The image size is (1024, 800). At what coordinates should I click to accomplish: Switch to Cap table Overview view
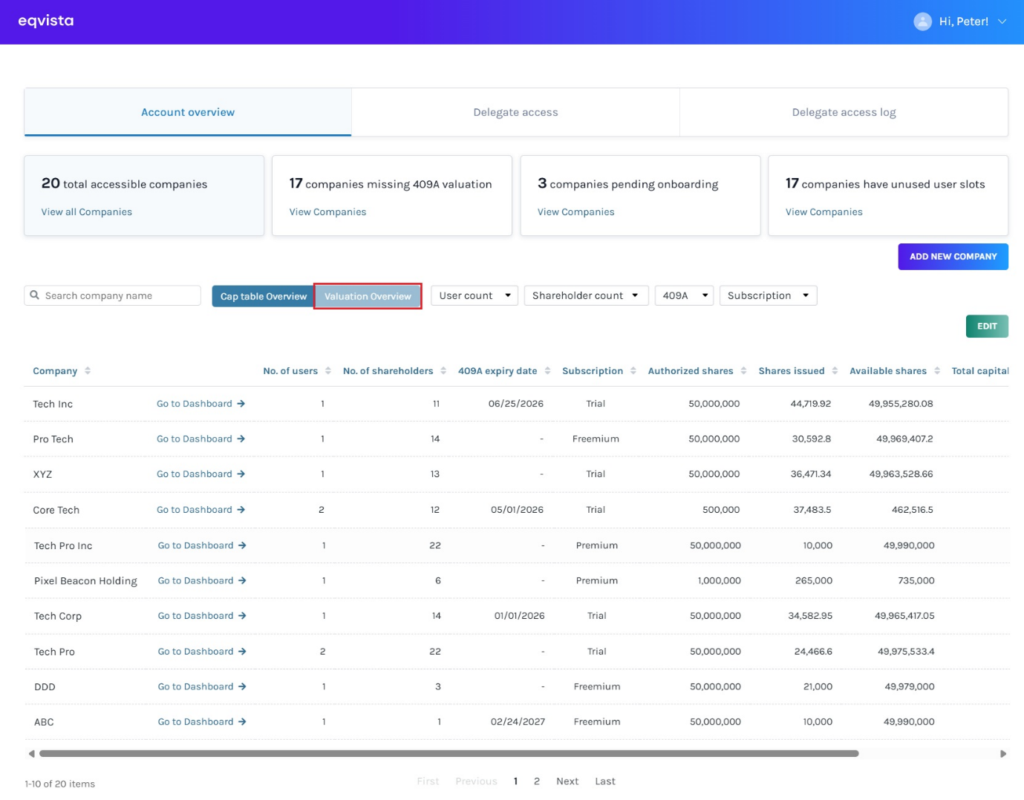pyautogui.click(x=263, y=296)
